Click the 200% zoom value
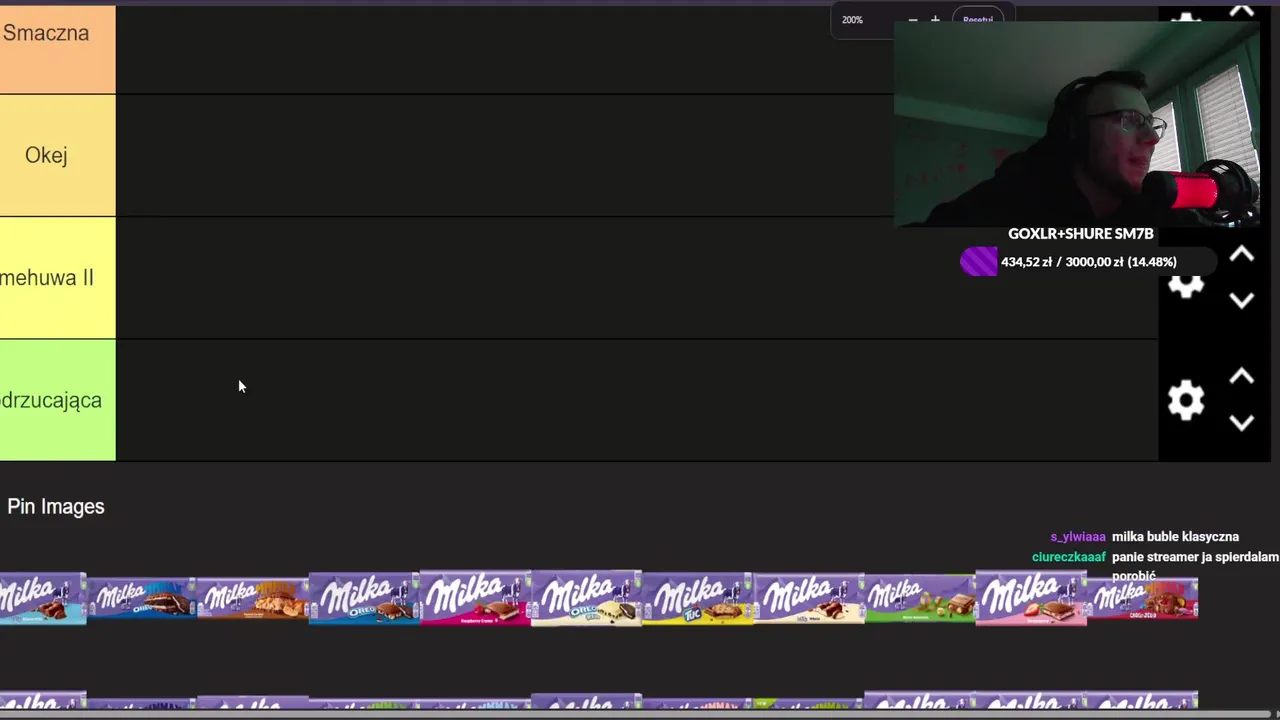The image size is (1280, 720). 852,20
